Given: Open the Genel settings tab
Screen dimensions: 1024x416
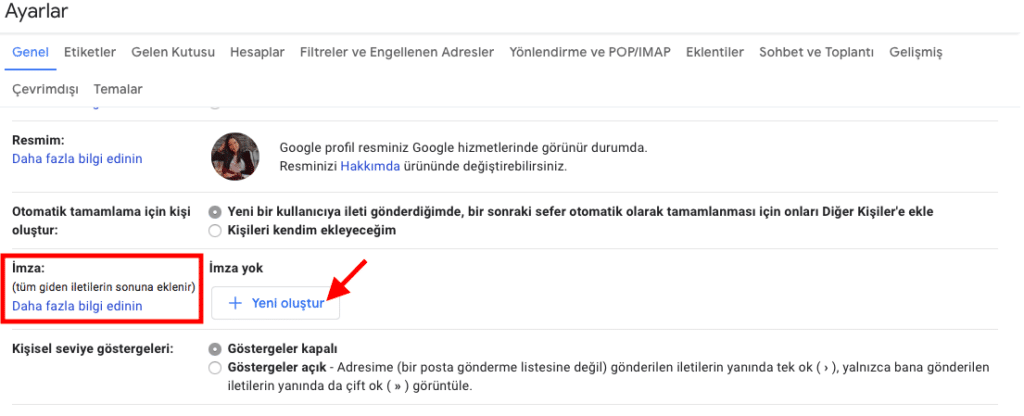Looking at the screenshot, I should point(31,52).
